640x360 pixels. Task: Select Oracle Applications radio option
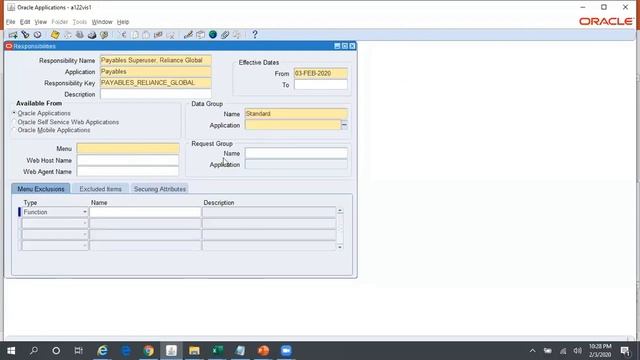[14, 113]
